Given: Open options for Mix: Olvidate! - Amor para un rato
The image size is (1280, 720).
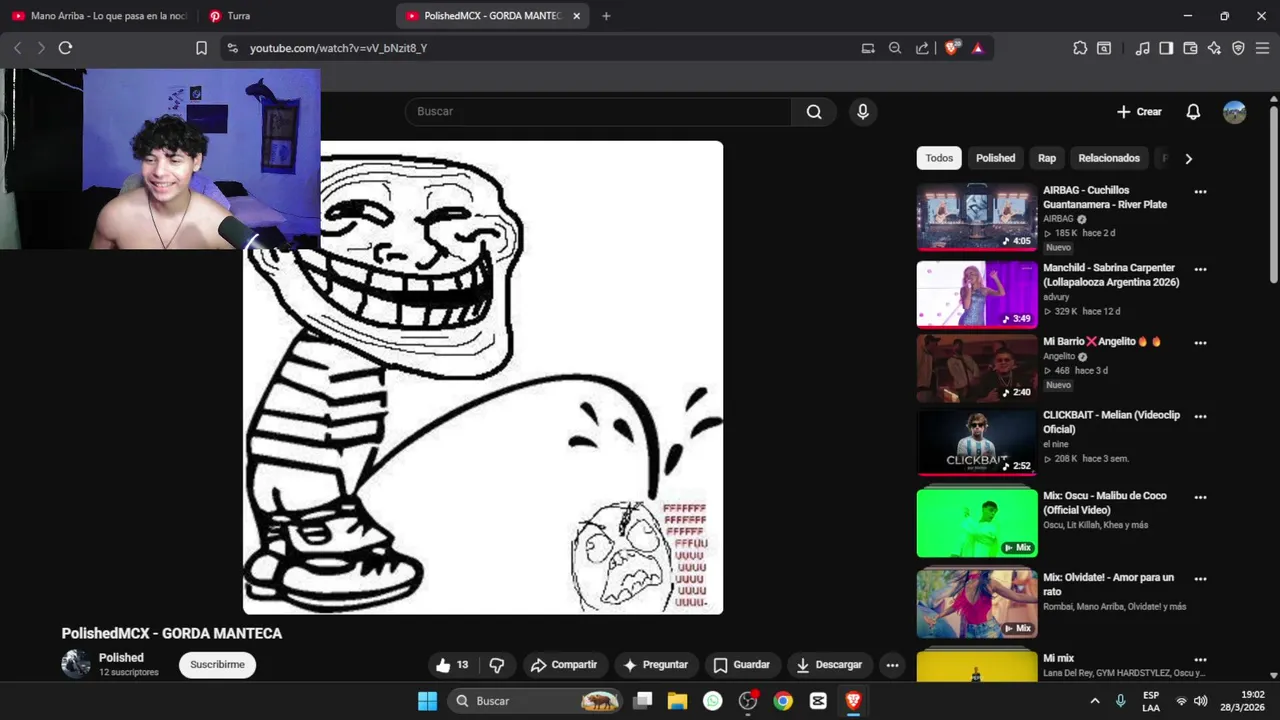Looking at the screenshot, I should 1200,579.
